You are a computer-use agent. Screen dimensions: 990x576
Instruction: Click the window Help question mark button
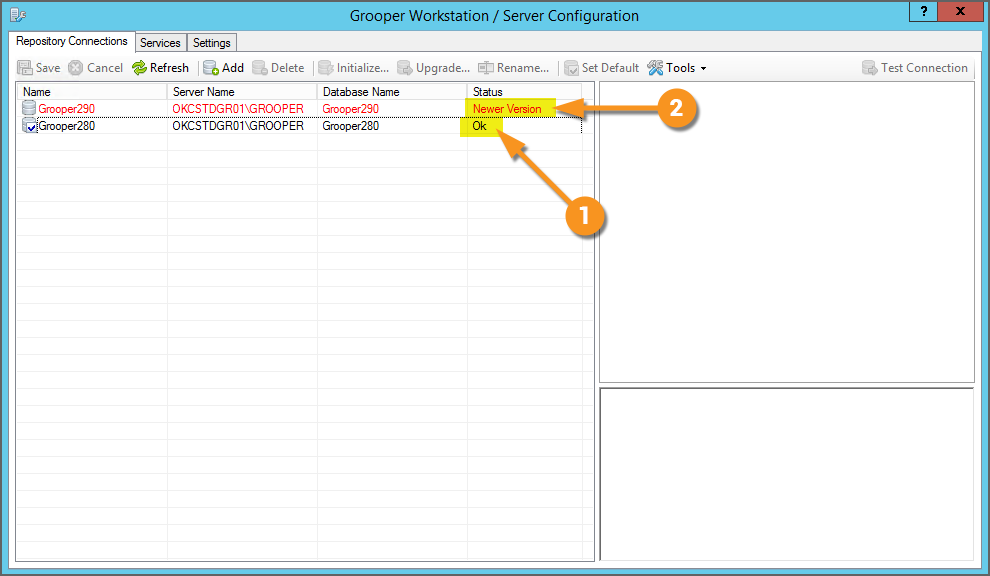pos(924,11)
